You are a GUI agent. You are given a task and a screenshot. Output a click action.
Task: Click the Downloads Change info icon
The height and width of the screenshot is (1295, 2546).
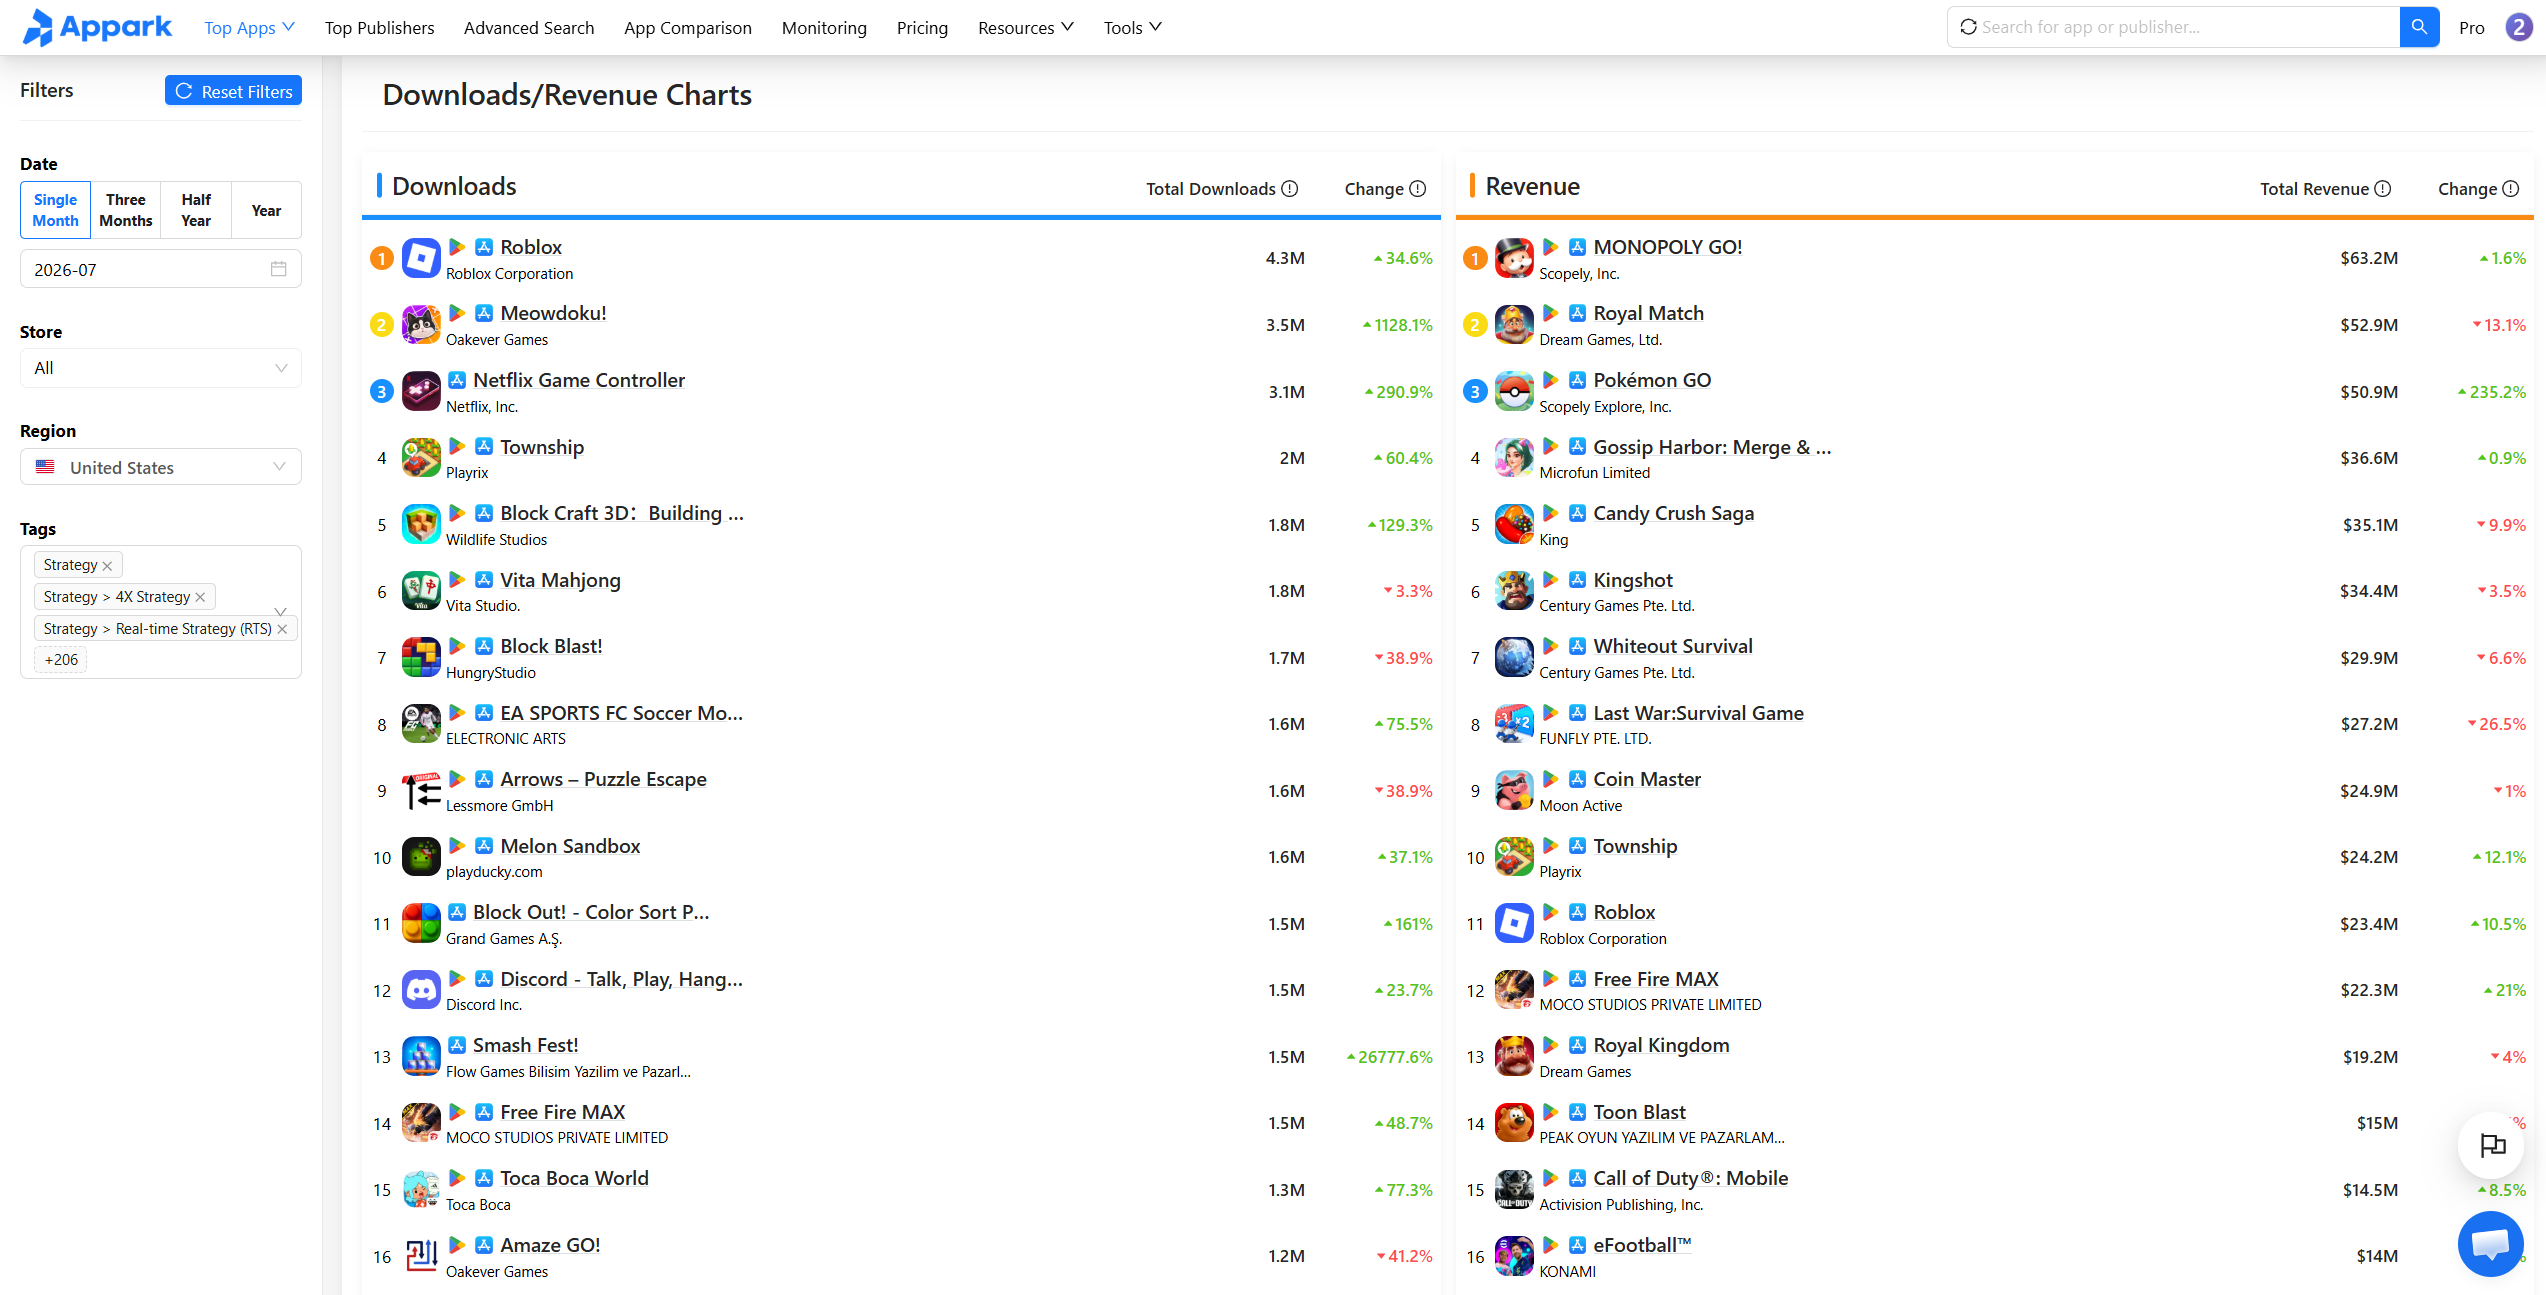tap(1418, 189)
